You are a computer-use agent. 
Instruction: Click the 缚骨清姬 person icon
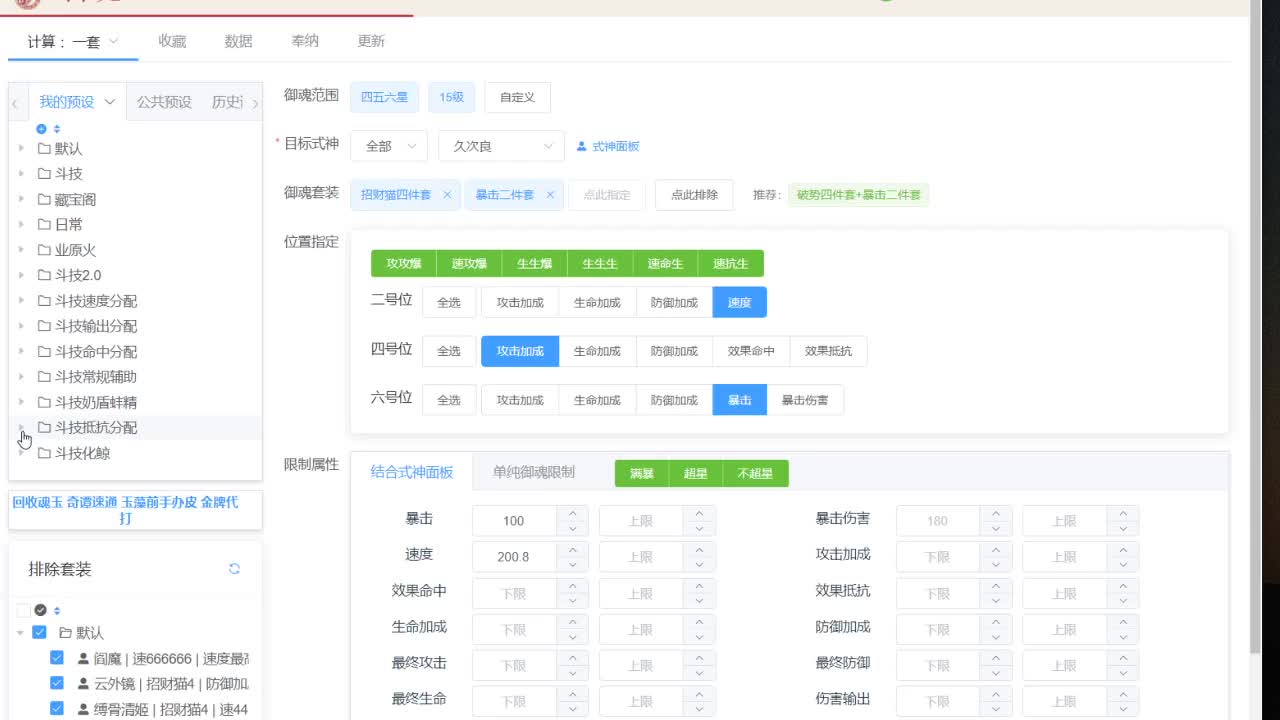(x=84, y=710)
